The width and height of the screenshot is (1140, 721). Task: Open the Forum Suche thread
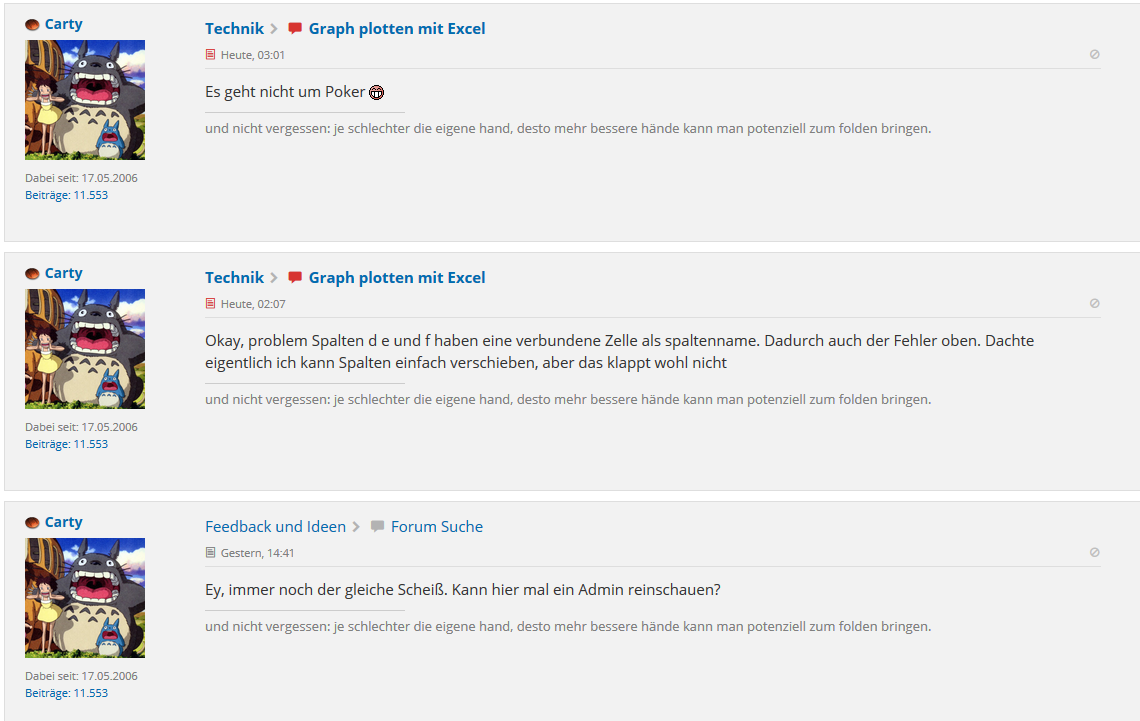tap(437, 526)
